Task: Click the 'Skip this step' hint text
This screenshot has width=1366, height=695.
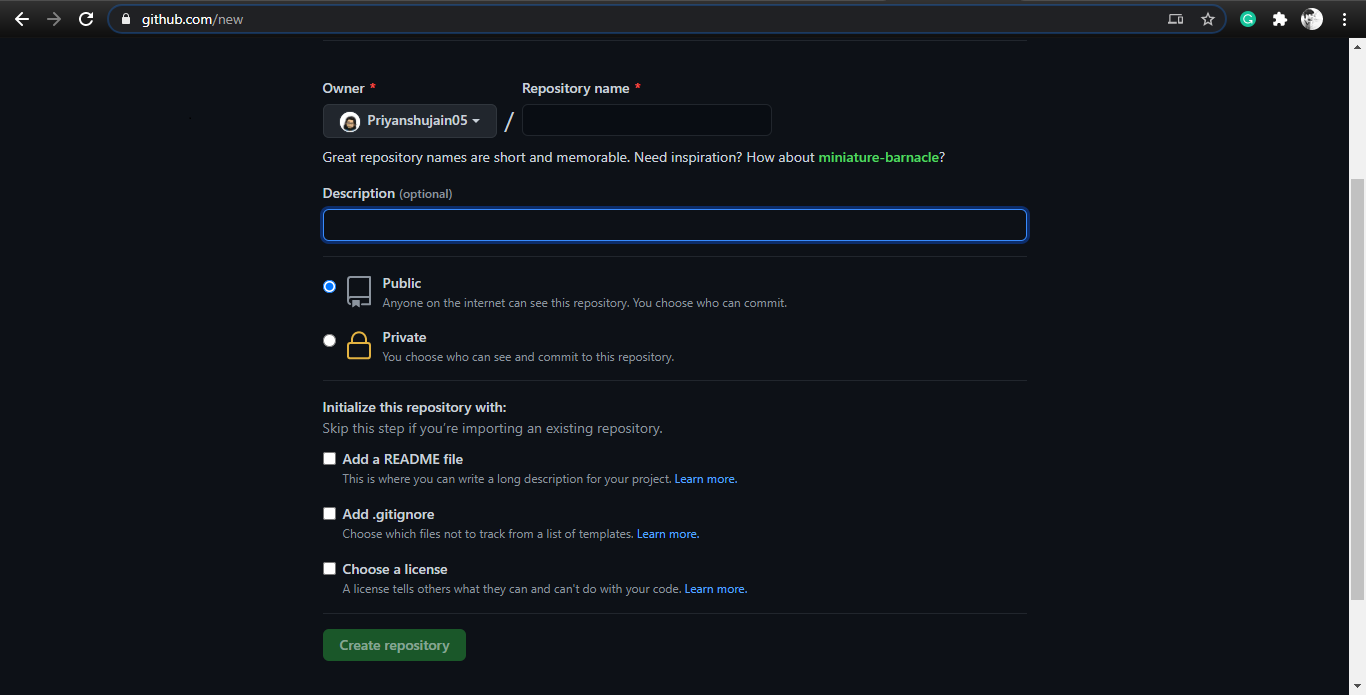Action: [492, 428]
